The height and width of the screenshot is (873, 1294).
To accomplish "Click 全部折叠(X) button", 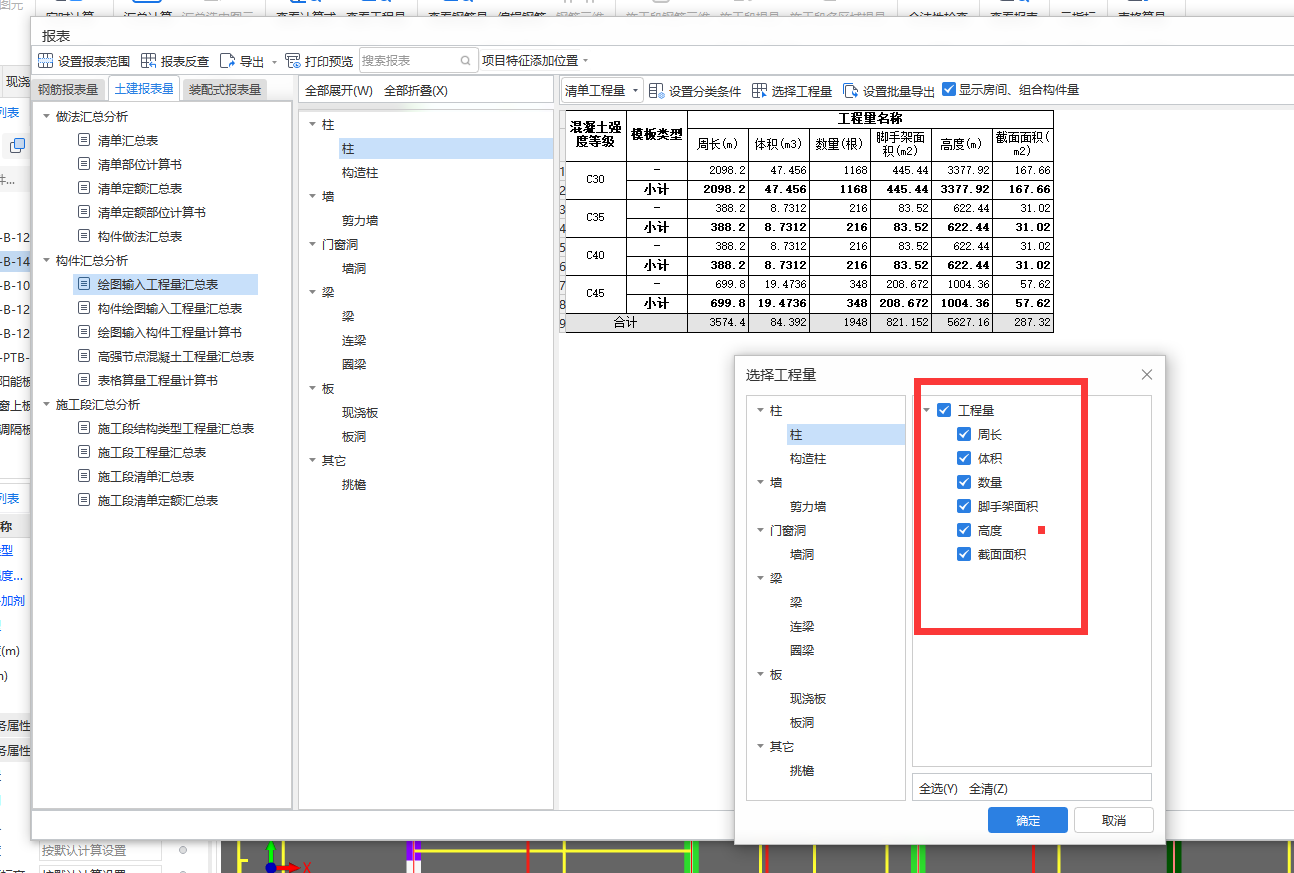I will pyautogui.click(x=416, y=90).
